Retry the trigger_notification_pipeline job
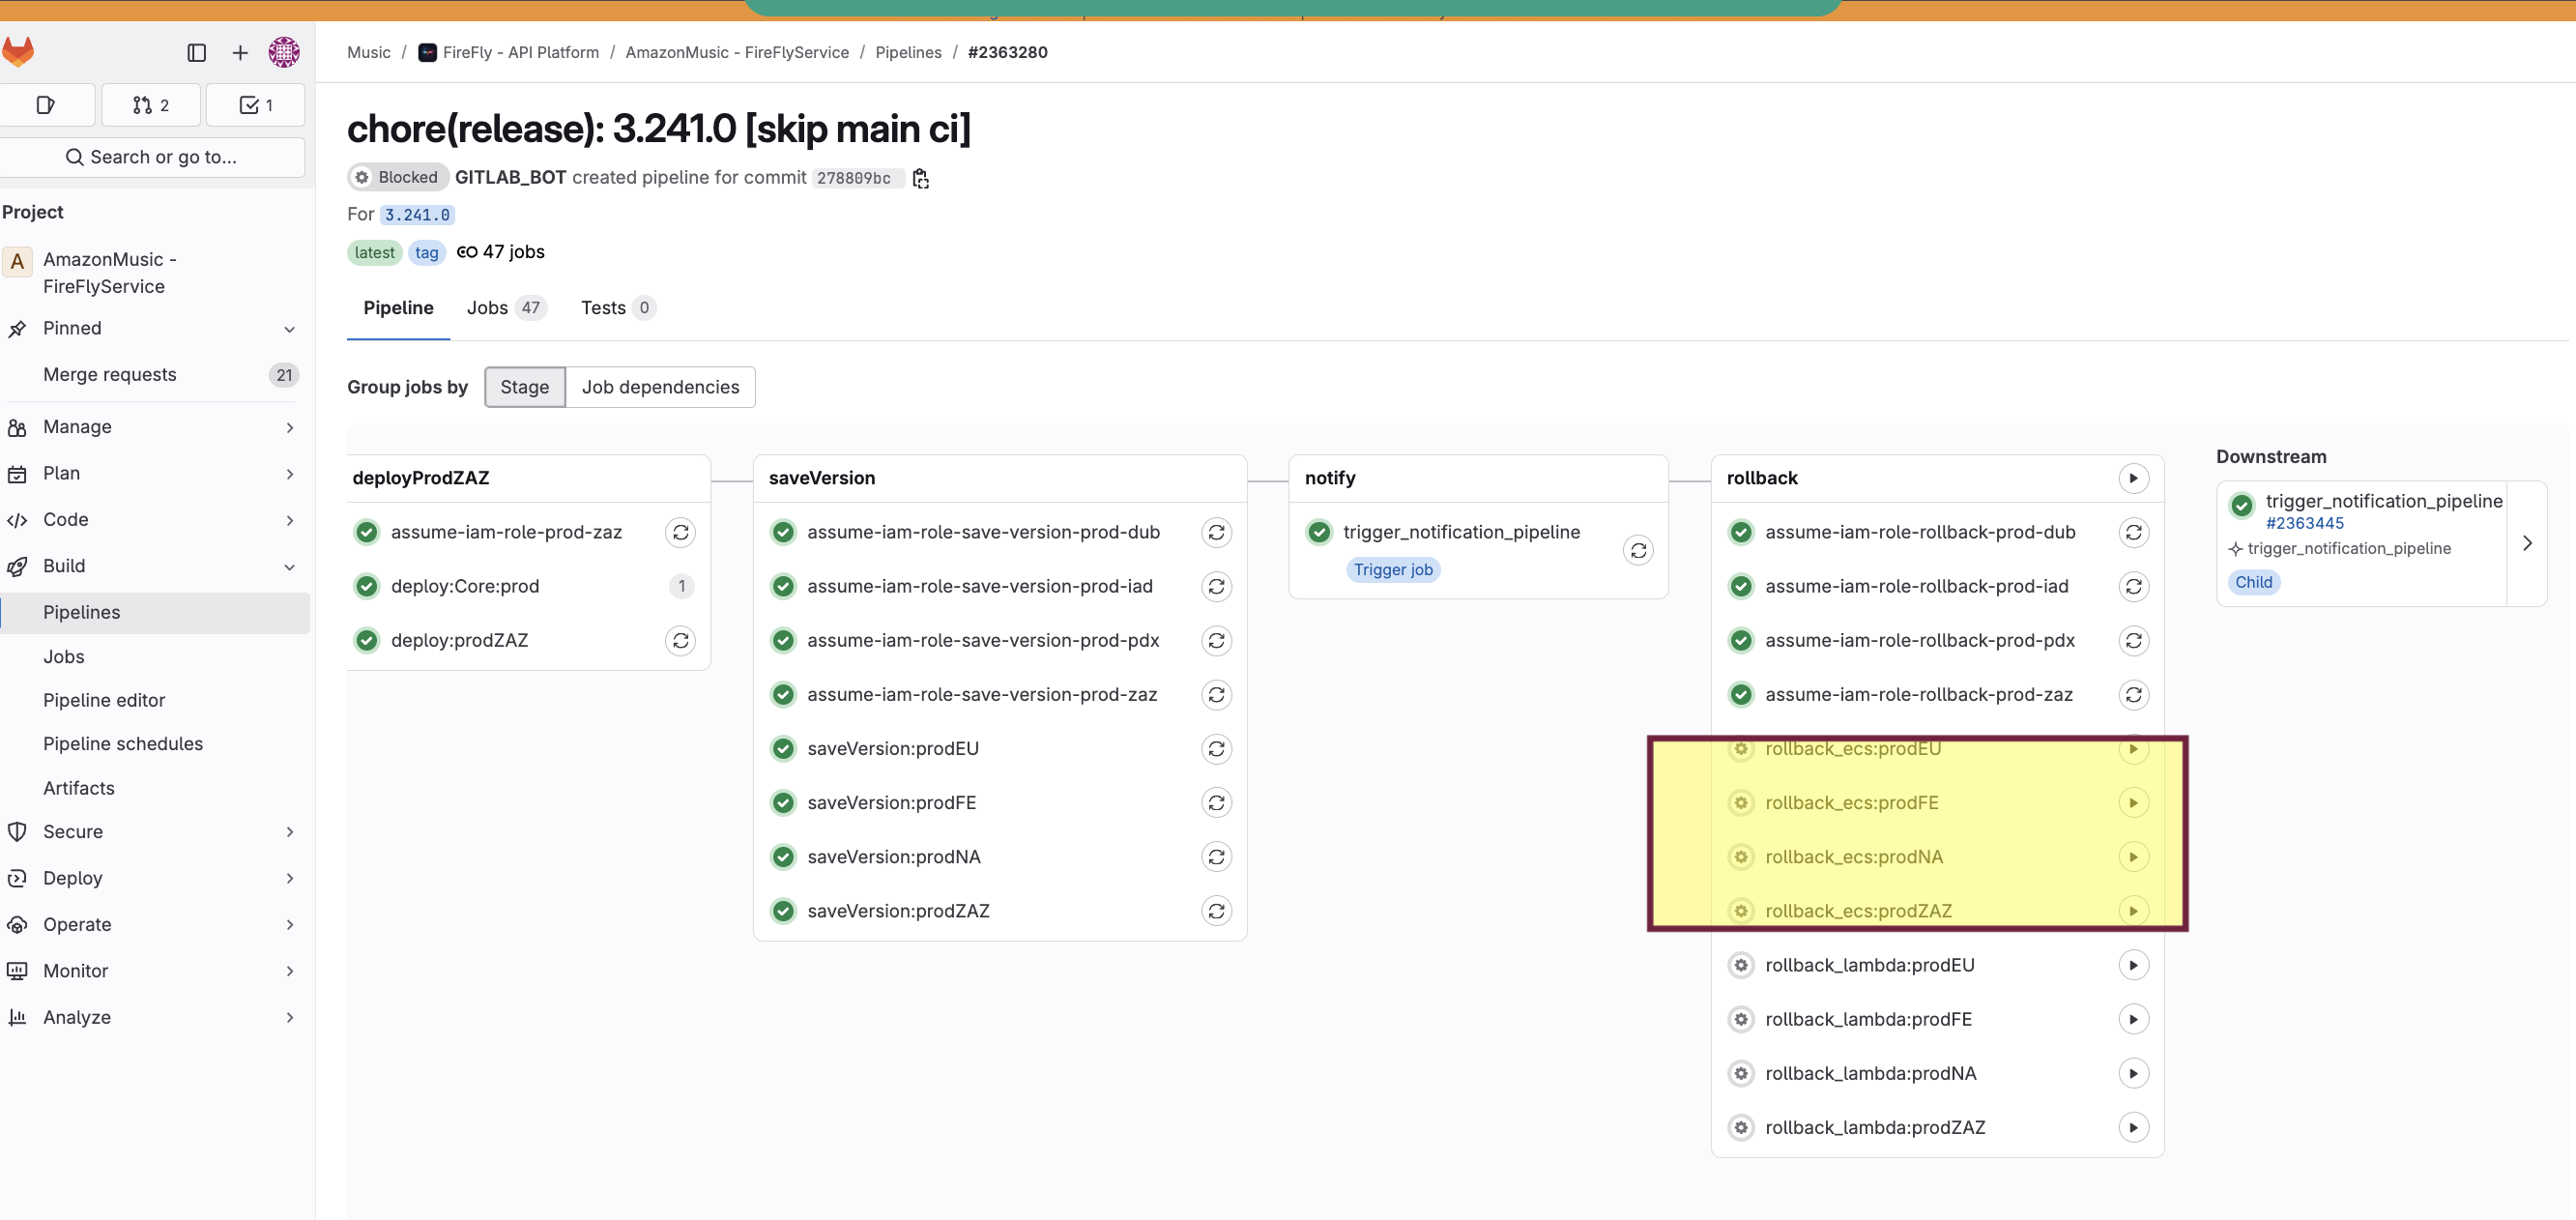The image size is (2576, 1220). coord(1638,550)
